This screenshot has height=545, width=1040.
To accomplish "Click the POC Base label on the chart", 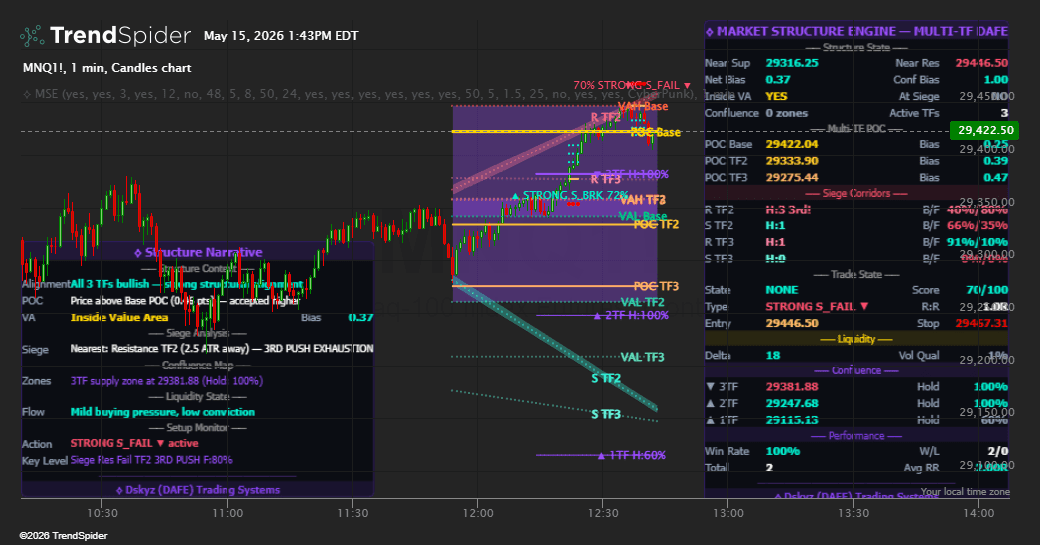I will click(655, 132).
